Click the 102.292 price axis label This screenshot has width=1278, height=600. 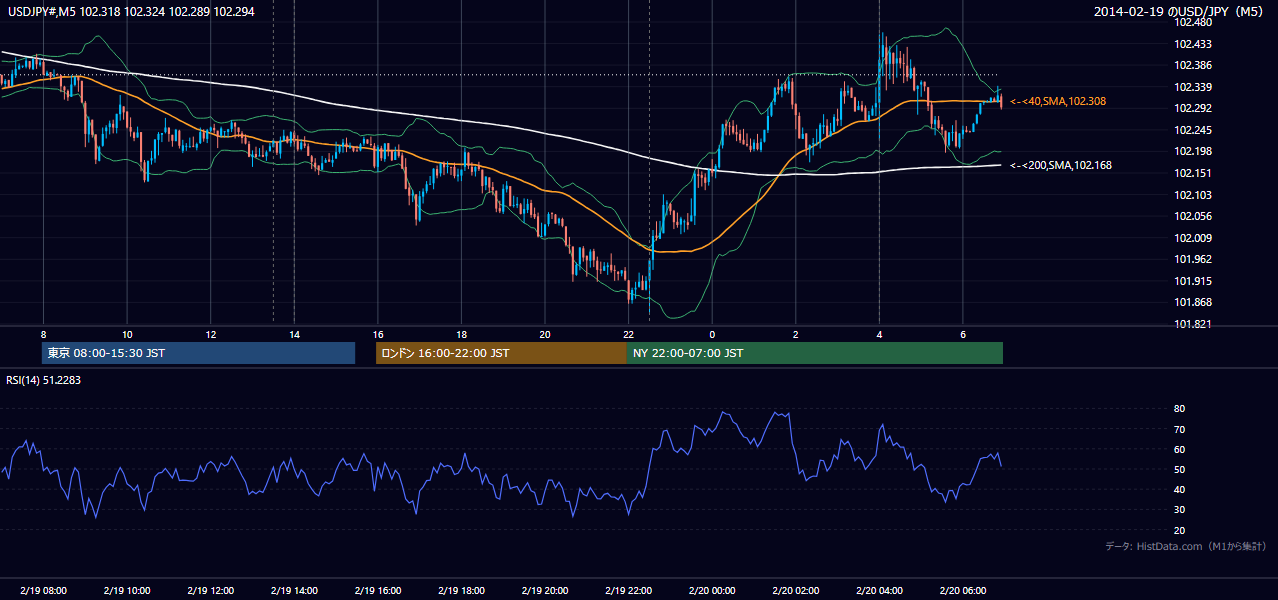pyautogui.click(x=1193, y=108)
